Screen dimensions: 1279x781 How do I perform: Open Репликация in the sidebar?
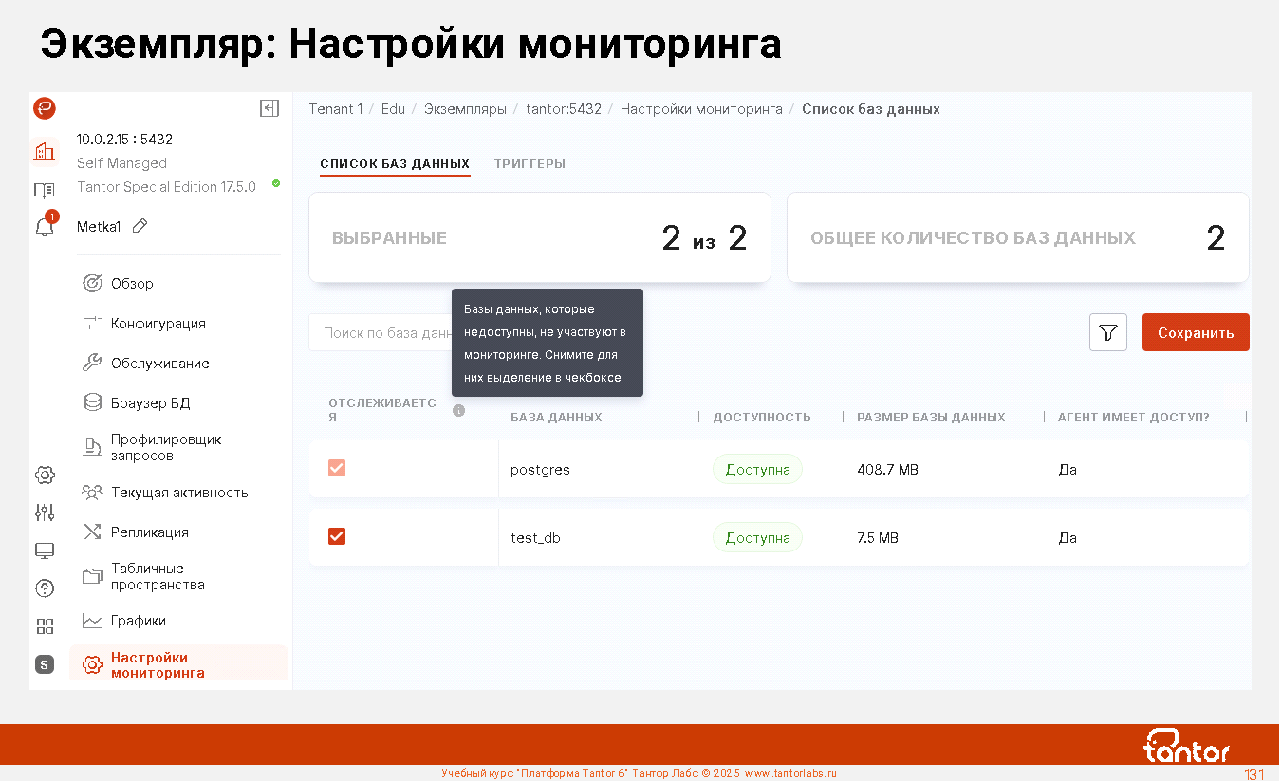[149, 532]
